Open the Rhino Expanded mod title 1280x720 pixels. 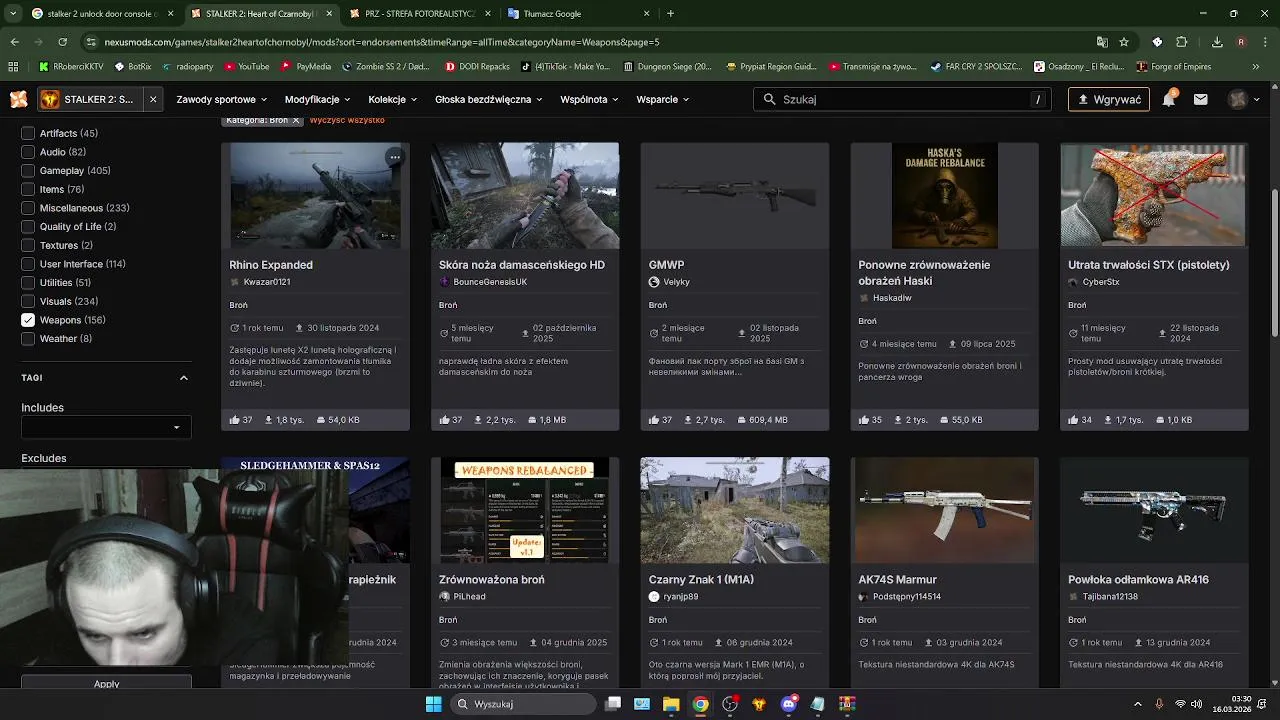[x=271, y=265]
